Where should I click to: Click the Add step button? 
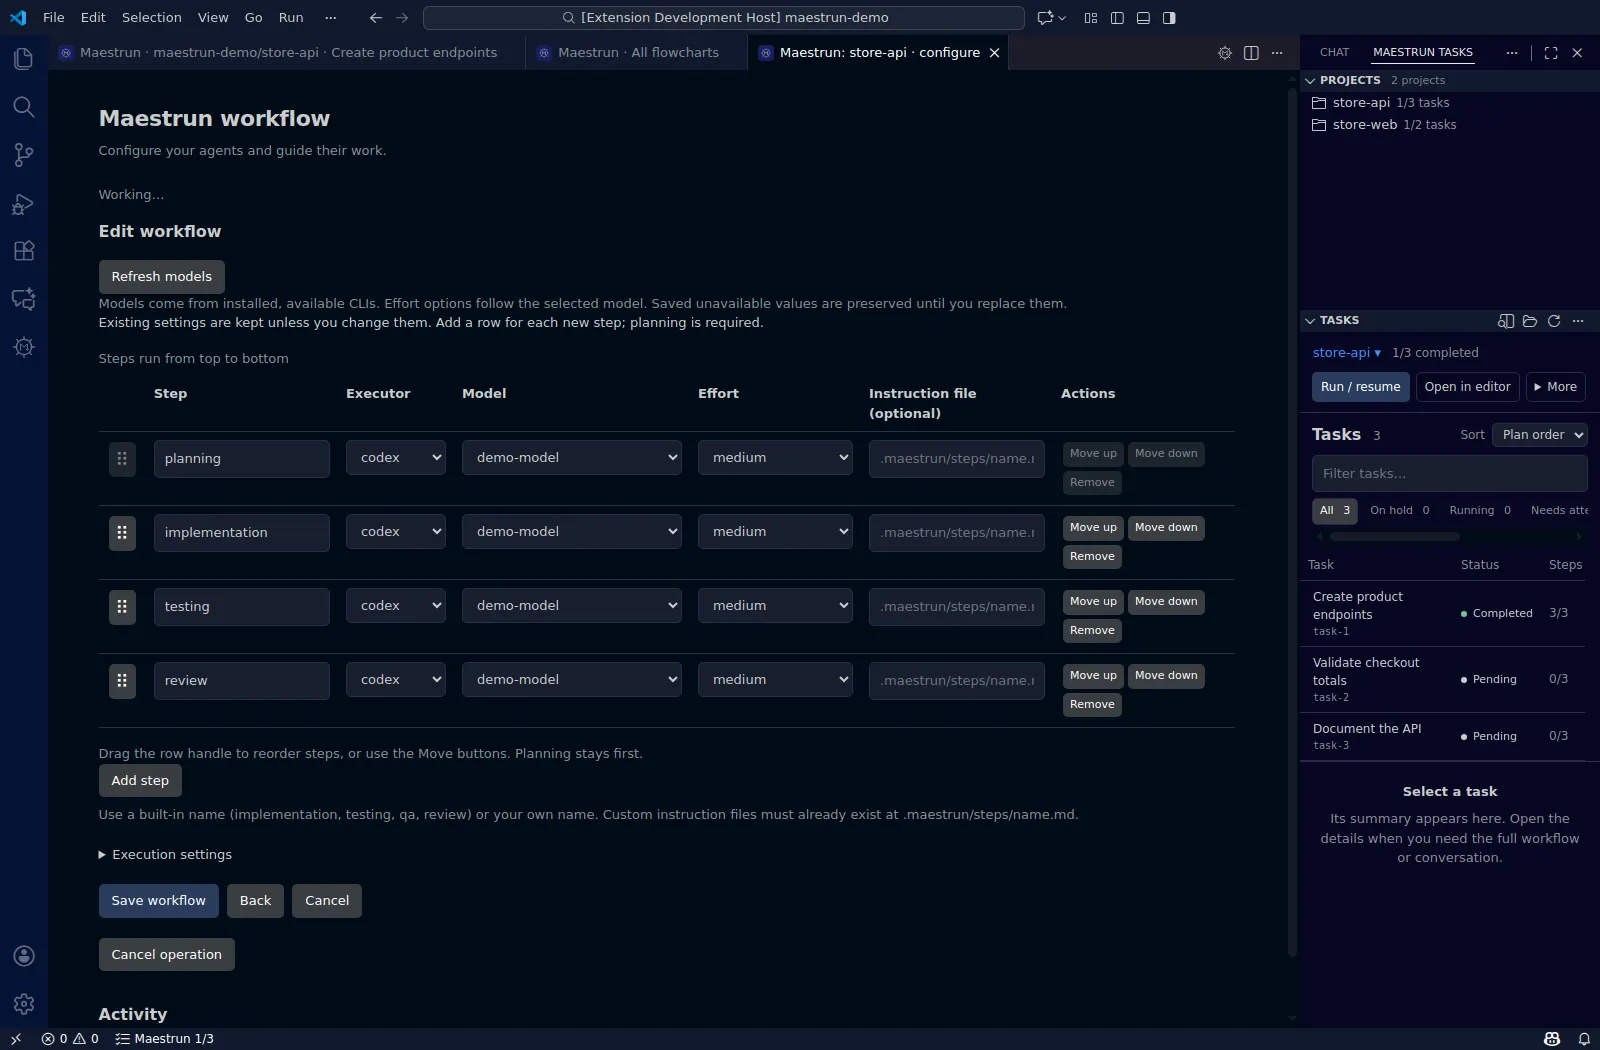140,781
